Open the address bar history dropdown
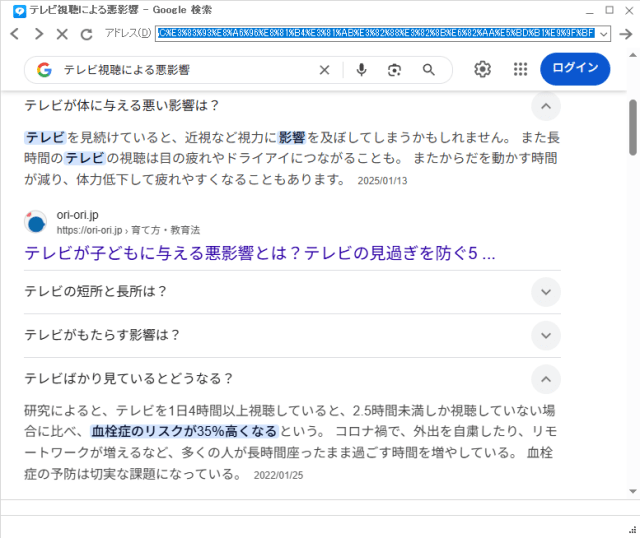The height and width of the screenshot is (538, 640). click(x=604, y=34)
